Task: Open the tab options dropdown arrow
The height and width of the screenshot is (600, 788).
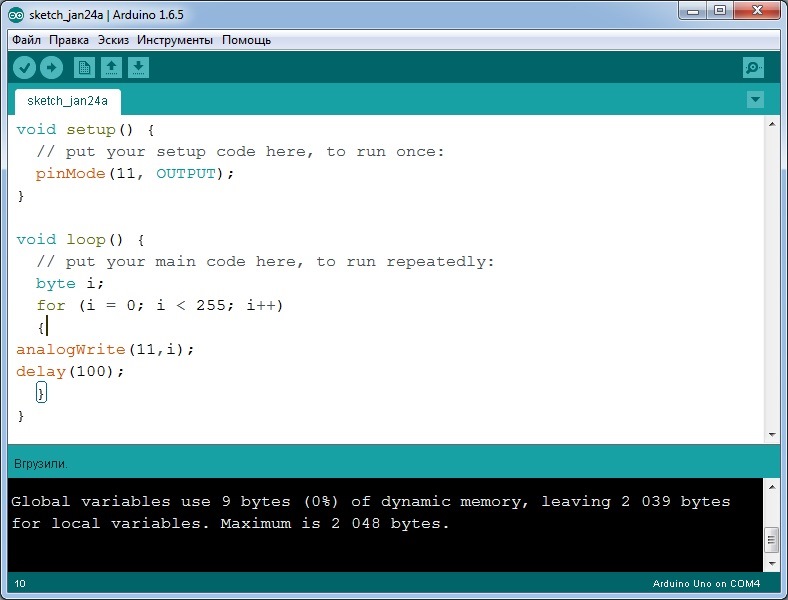Action: (755, 99)
